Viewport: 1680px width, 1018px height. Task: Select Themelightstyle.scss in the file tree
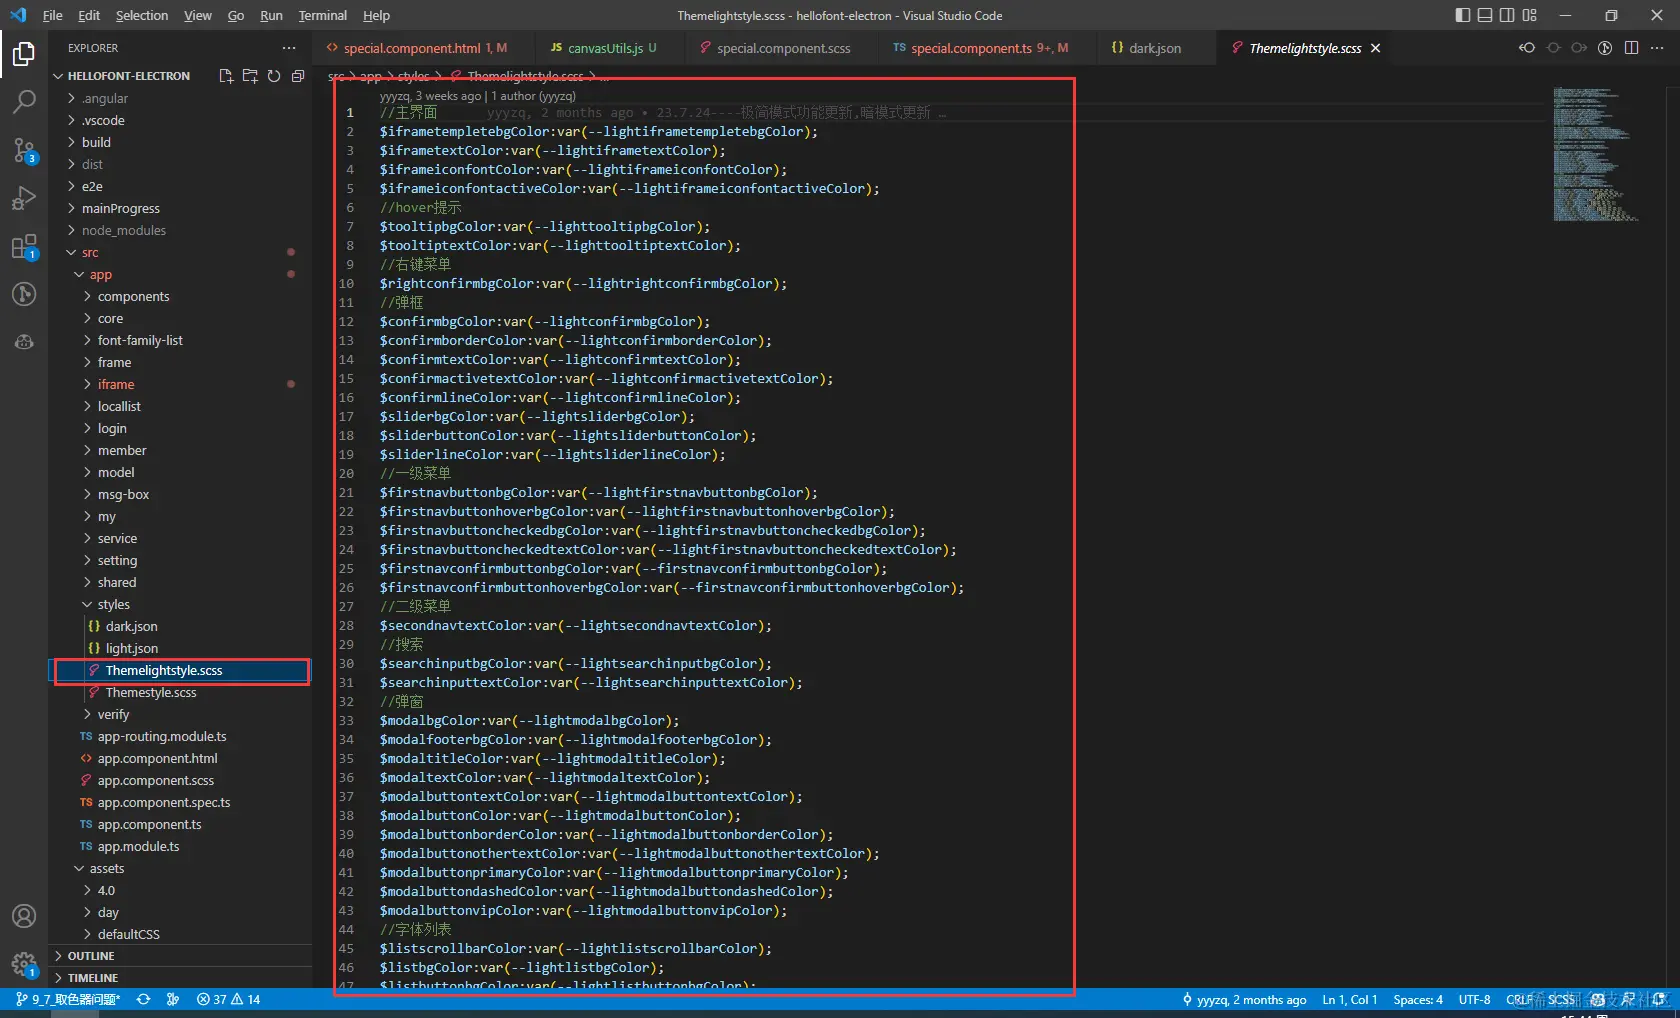click(164, 670)
